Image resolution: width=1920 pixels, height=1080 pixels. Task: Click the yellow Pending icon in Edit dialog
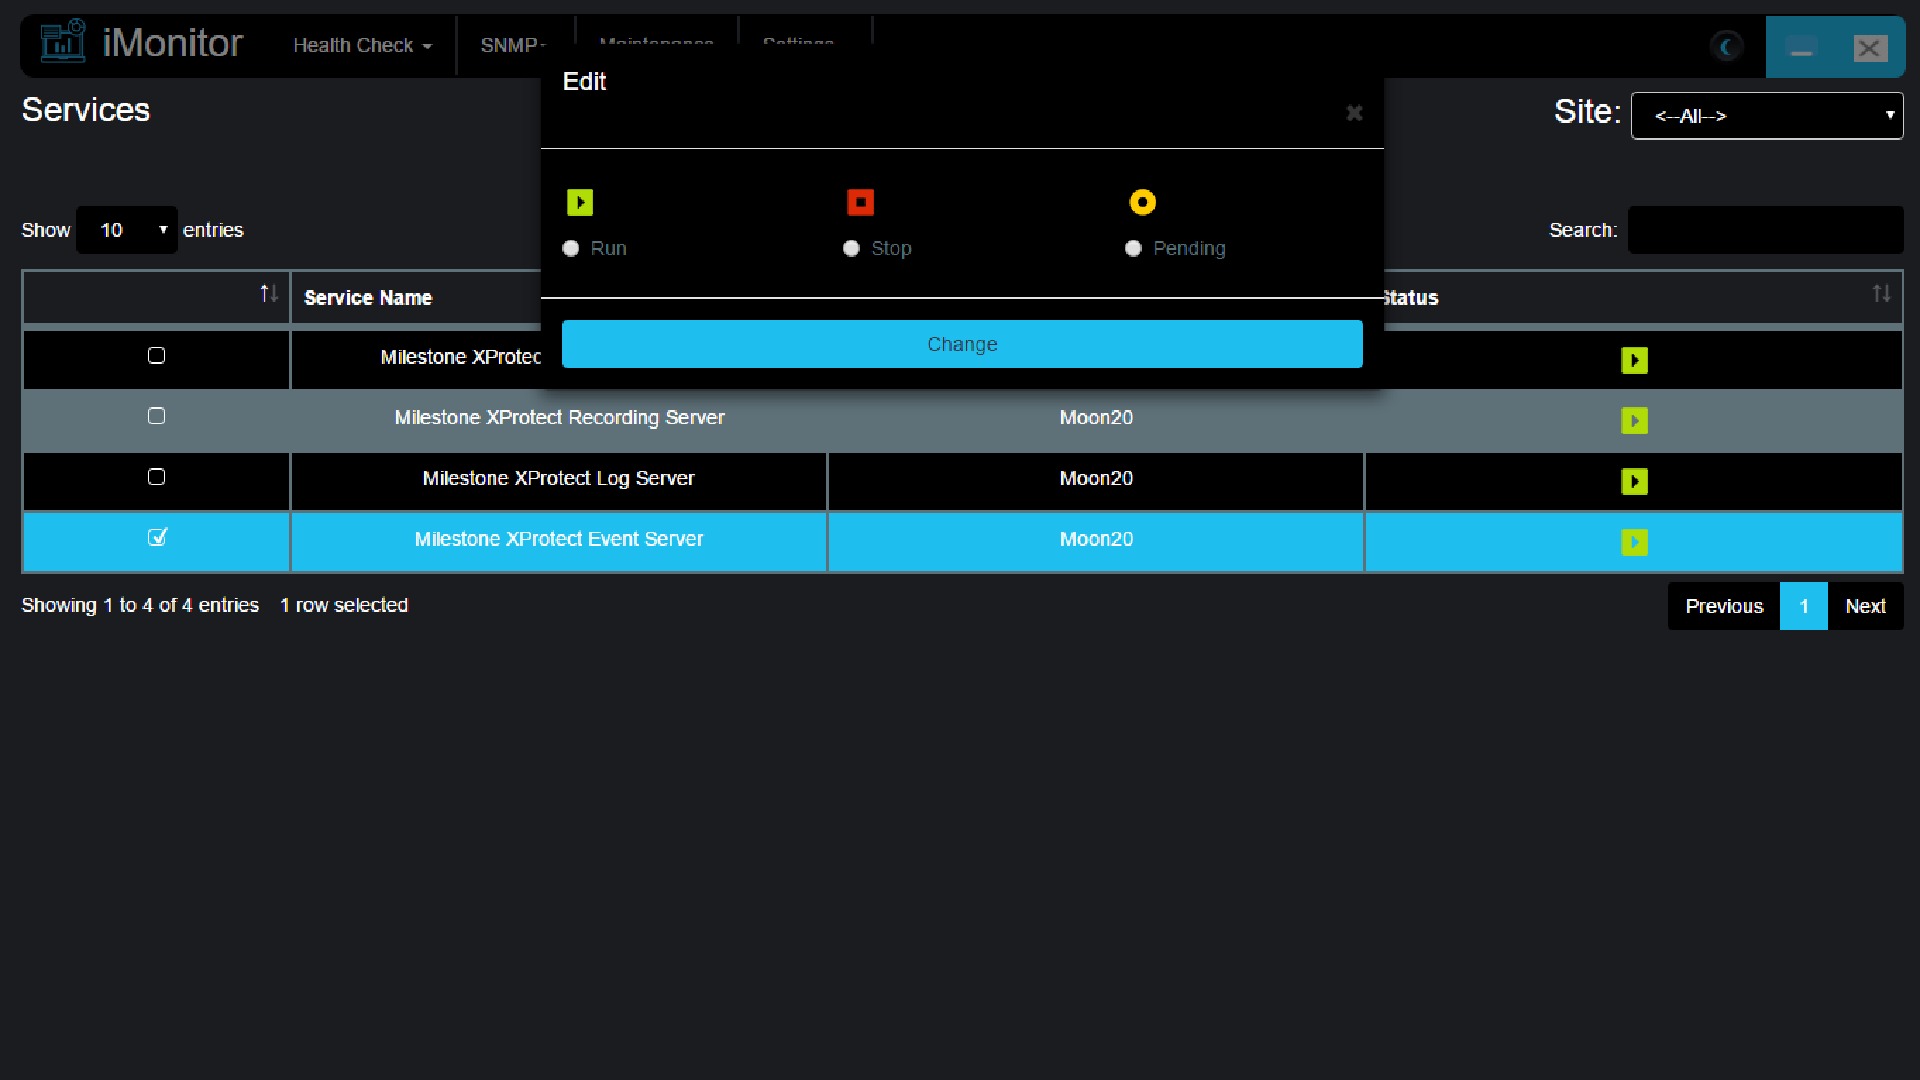pyautogui.click(x=1142, y=202)
